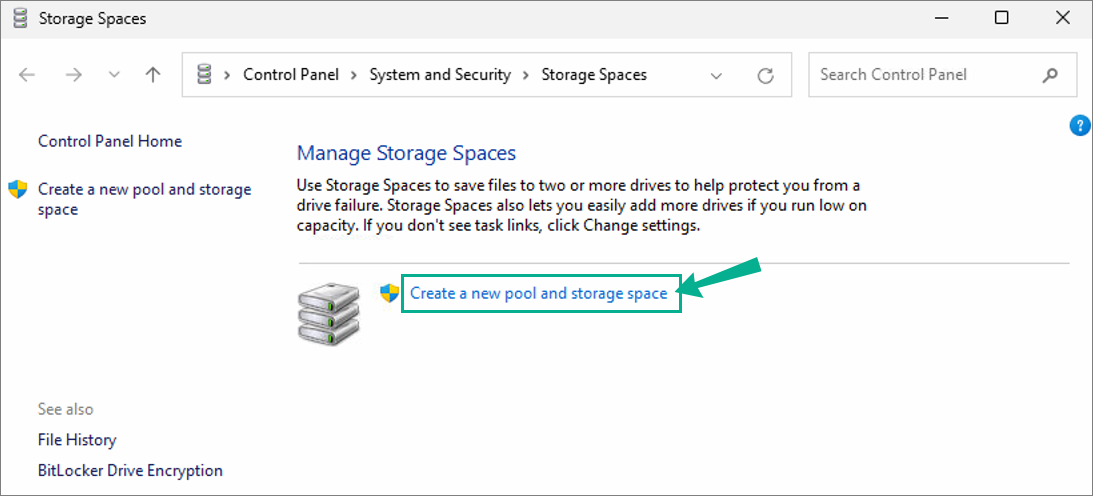Viewport: 1093px width, 496px height.
Task: Click the shield icon in the left sidebar
Action: tap(17, 189)
